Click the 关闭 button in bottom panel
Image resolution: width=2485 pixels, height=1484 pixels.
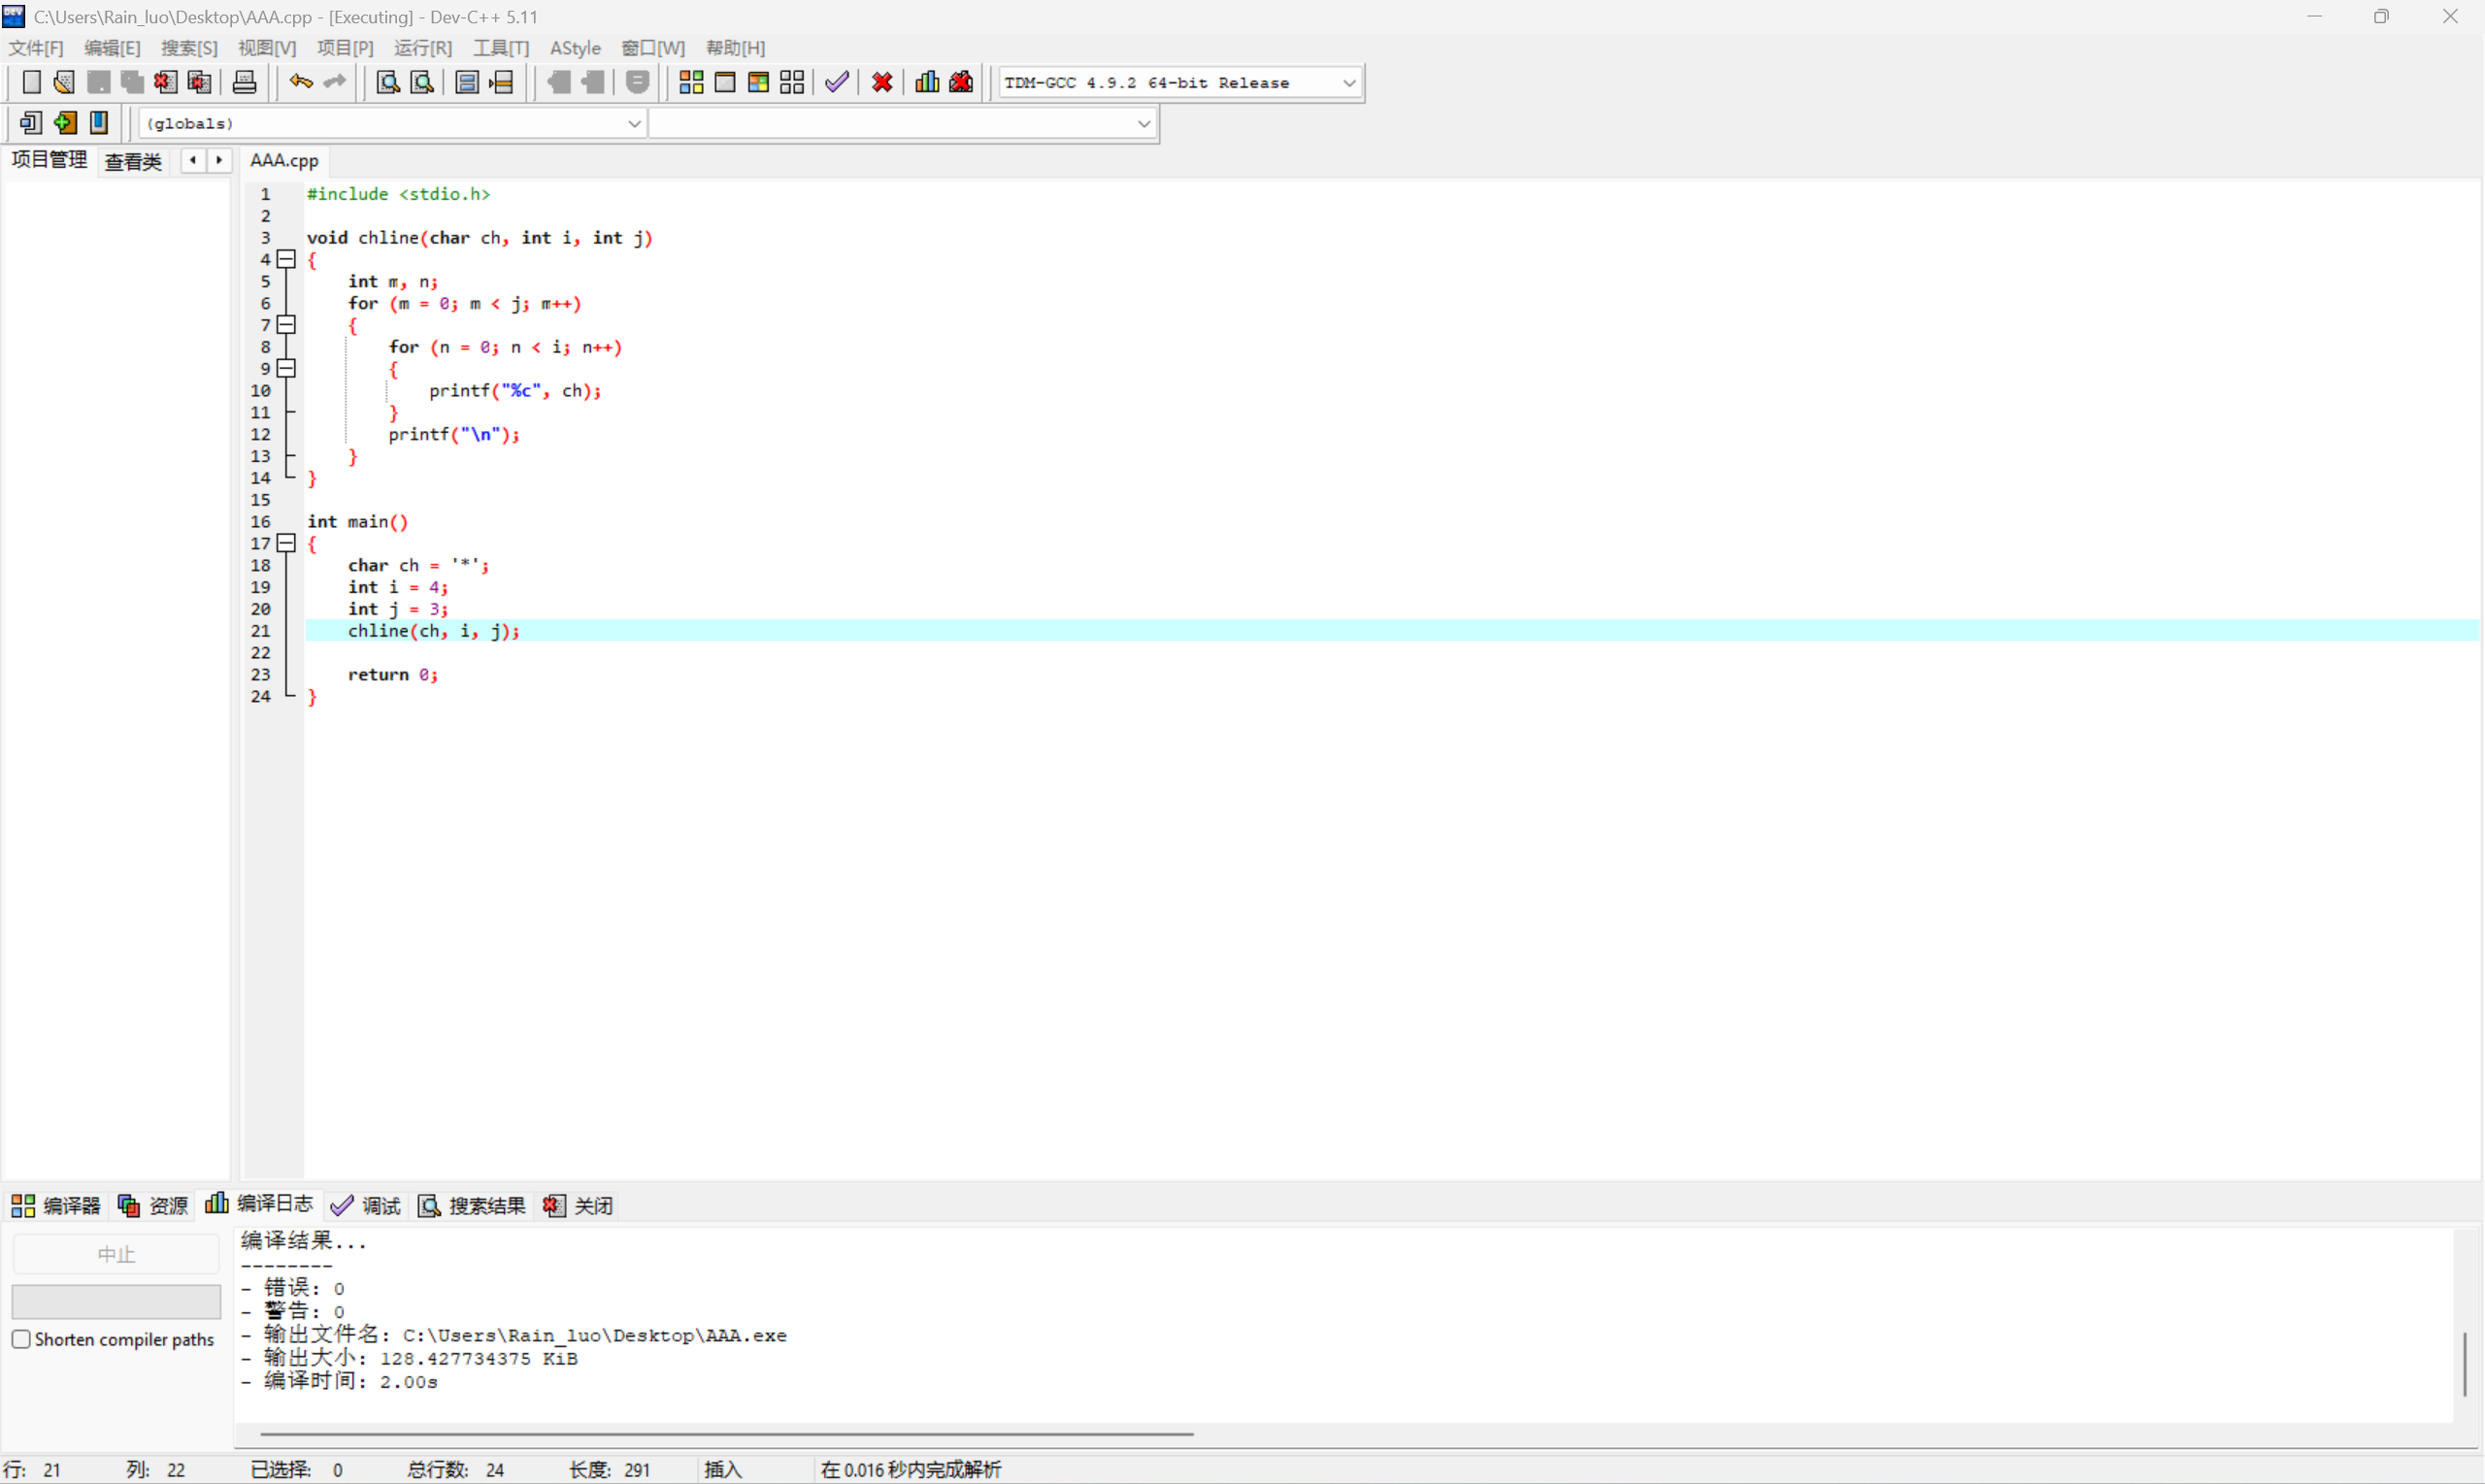click(x=579, y=1205)
